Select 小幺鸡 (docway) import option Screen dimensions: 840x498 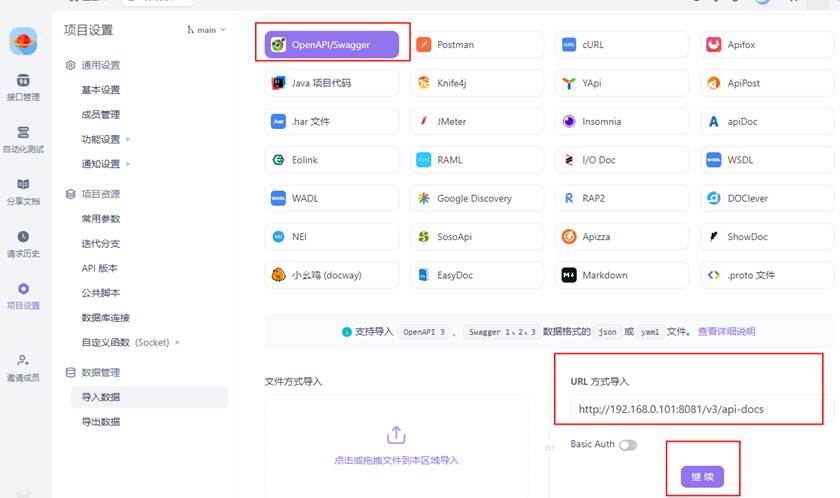click(332, 275)
